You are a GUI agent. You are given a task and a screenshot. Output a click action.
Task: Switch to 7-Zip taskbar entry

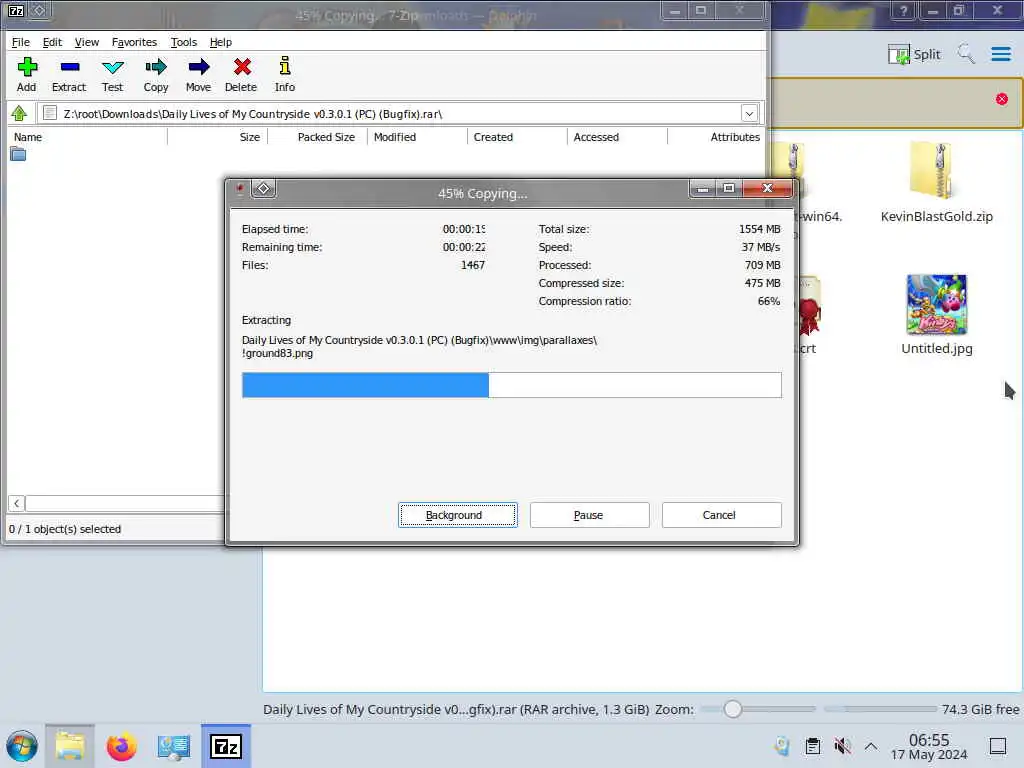[x=225, y=746]
